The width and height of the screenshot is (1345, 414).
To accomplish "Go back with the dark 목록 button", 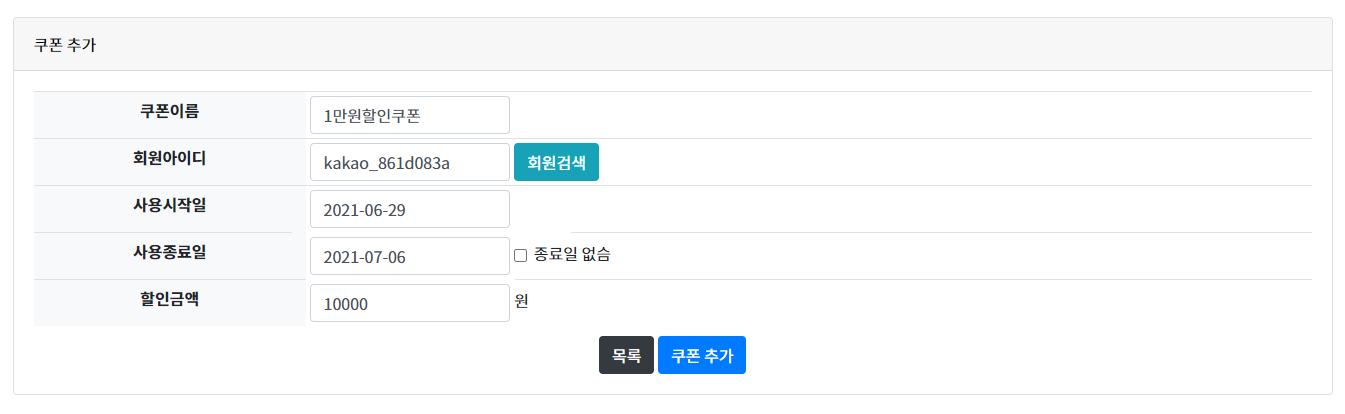I will pos(626,355).
